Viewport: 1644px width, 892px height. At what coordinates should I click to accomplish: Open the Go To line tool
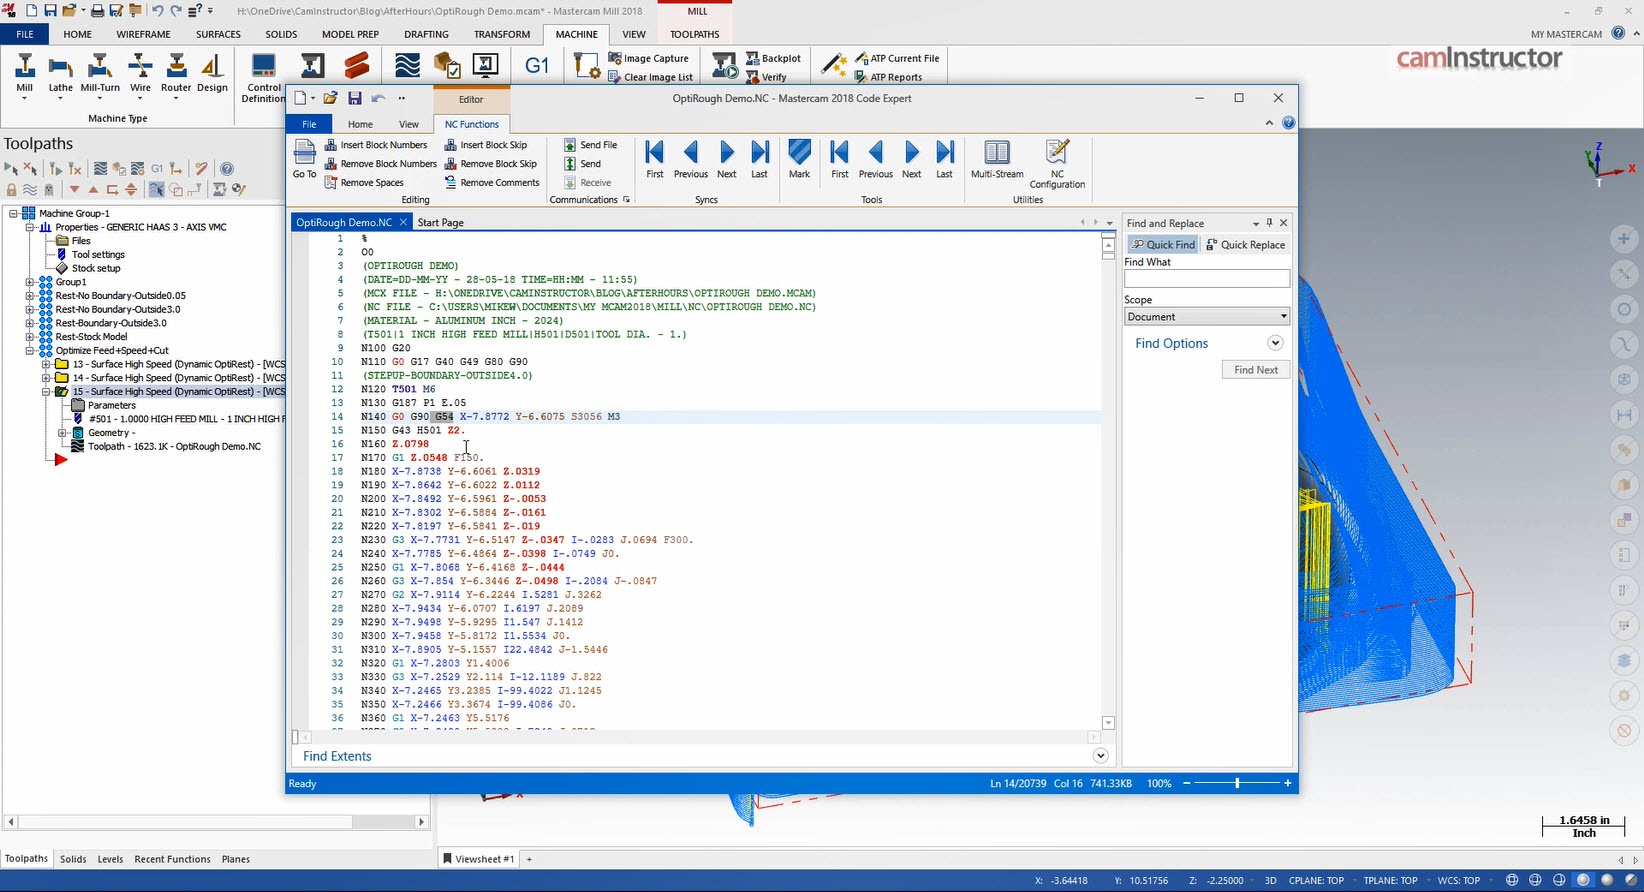click(x=305, y=160)
